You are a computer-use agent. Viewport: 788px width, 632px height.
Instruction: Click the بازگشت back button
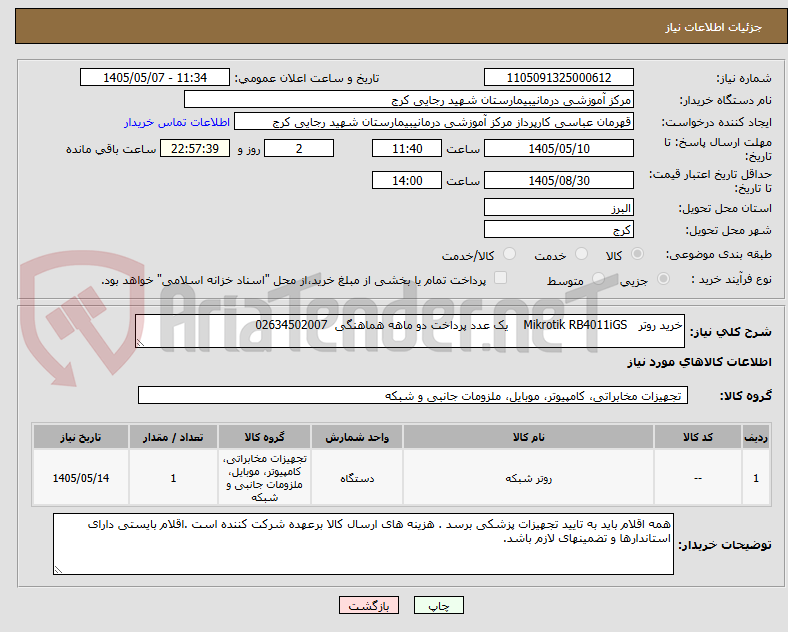point(369,606)
